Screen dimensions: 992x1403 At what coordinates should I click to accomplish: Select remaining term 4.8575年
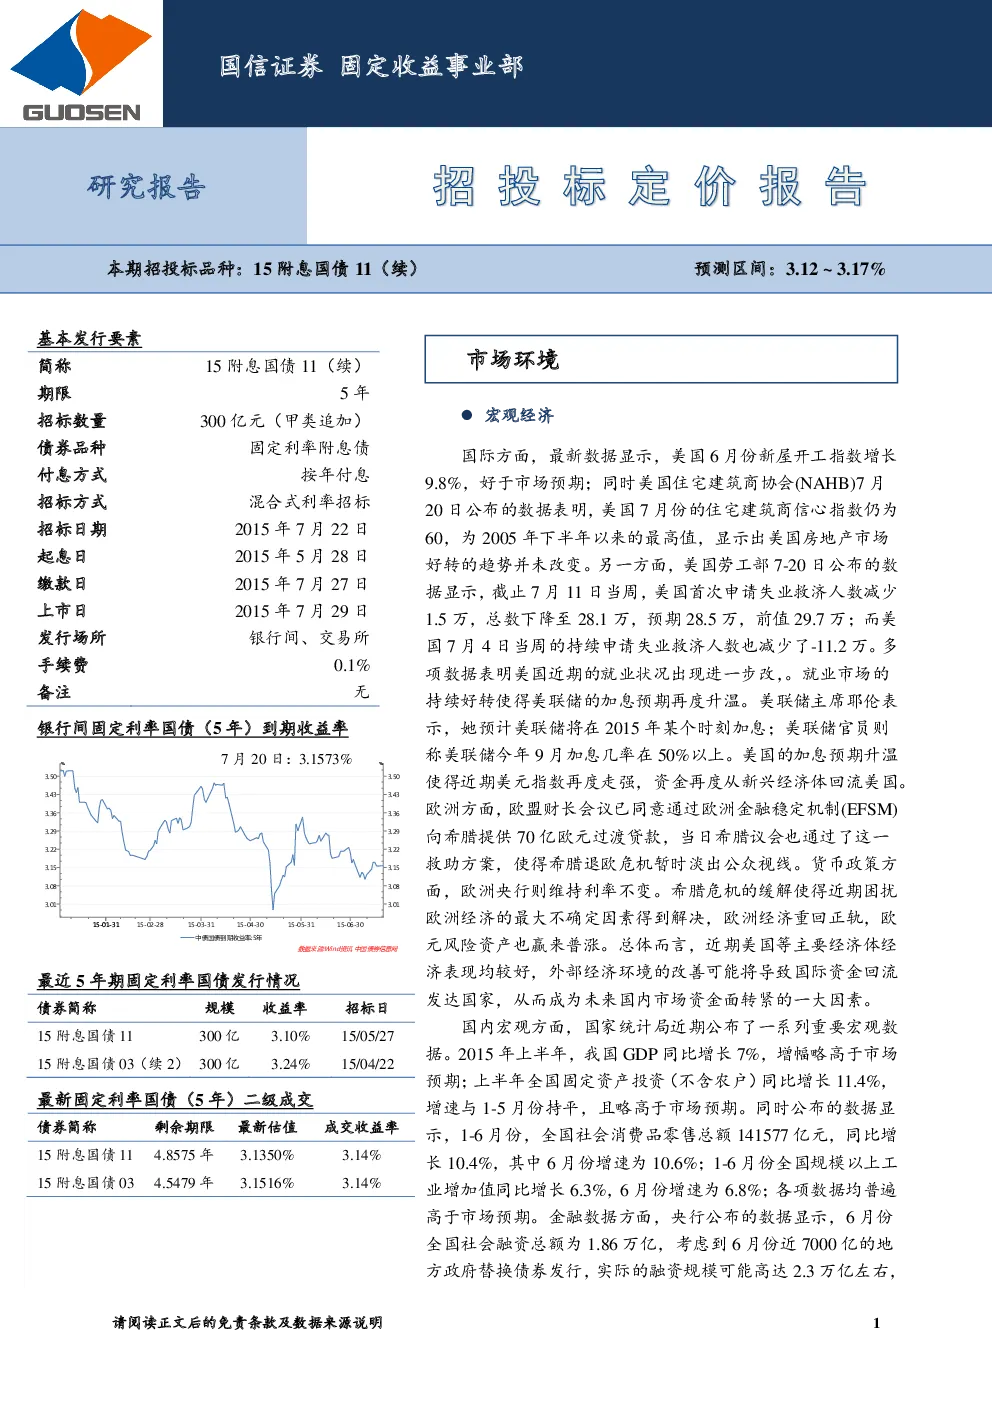click(183, 1155)
